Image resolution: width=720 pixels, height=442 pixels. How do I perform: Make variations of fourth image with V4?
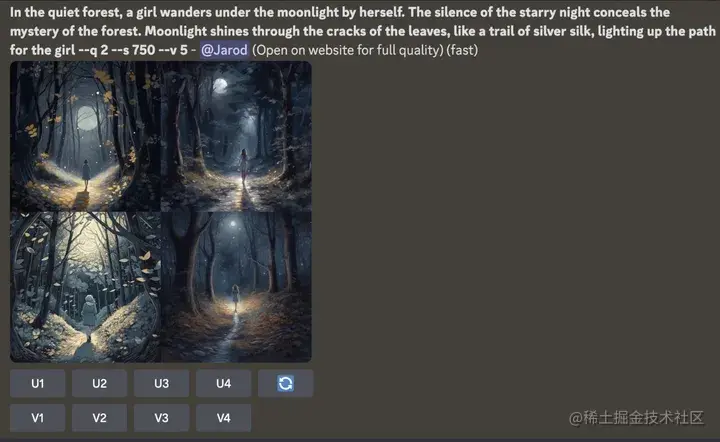click(x=224, y=418)
